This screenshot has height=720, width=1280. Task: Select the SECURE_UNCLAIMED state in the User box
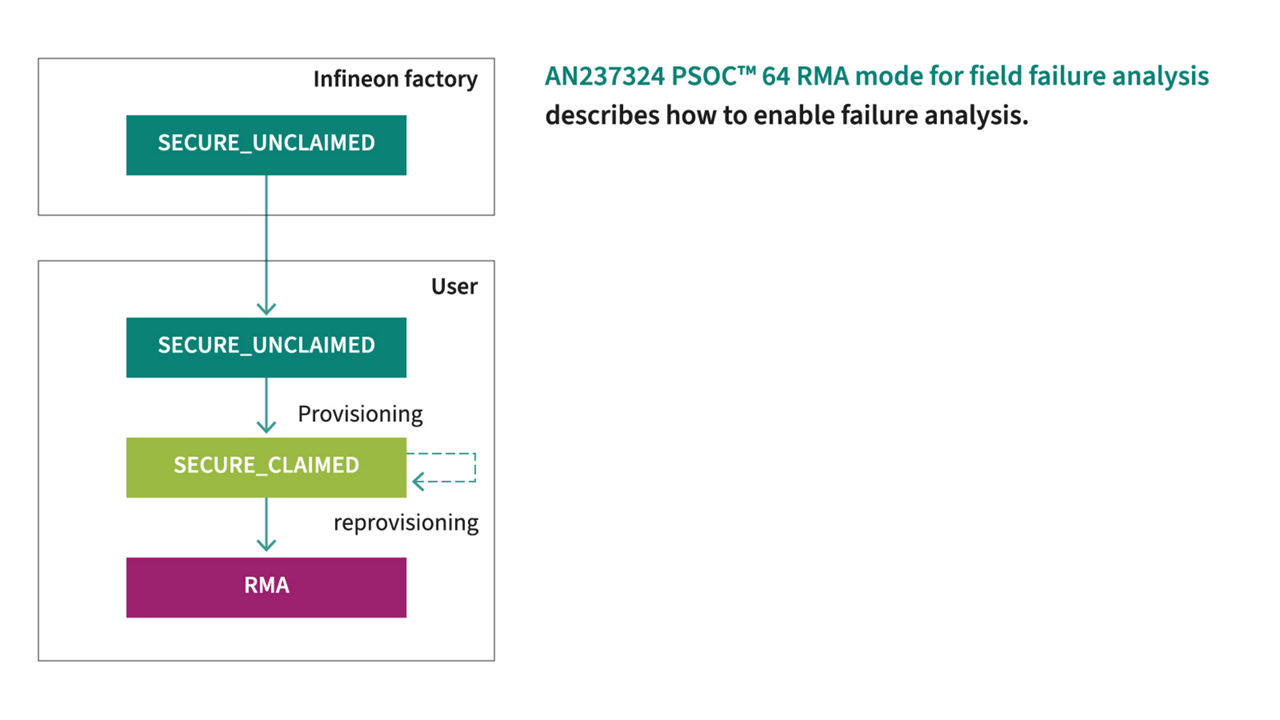point(266,346)
